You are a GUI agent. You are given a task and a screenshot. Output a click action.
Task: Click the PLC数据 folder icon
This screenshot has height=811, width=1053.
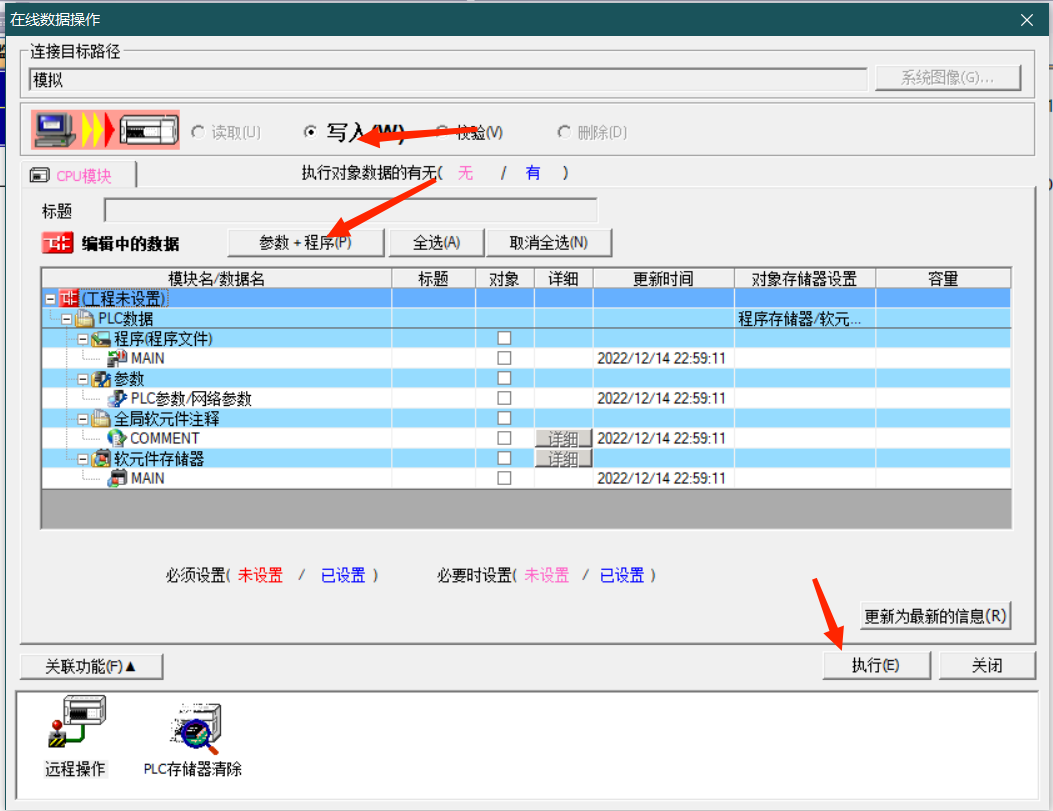[85, 318]
